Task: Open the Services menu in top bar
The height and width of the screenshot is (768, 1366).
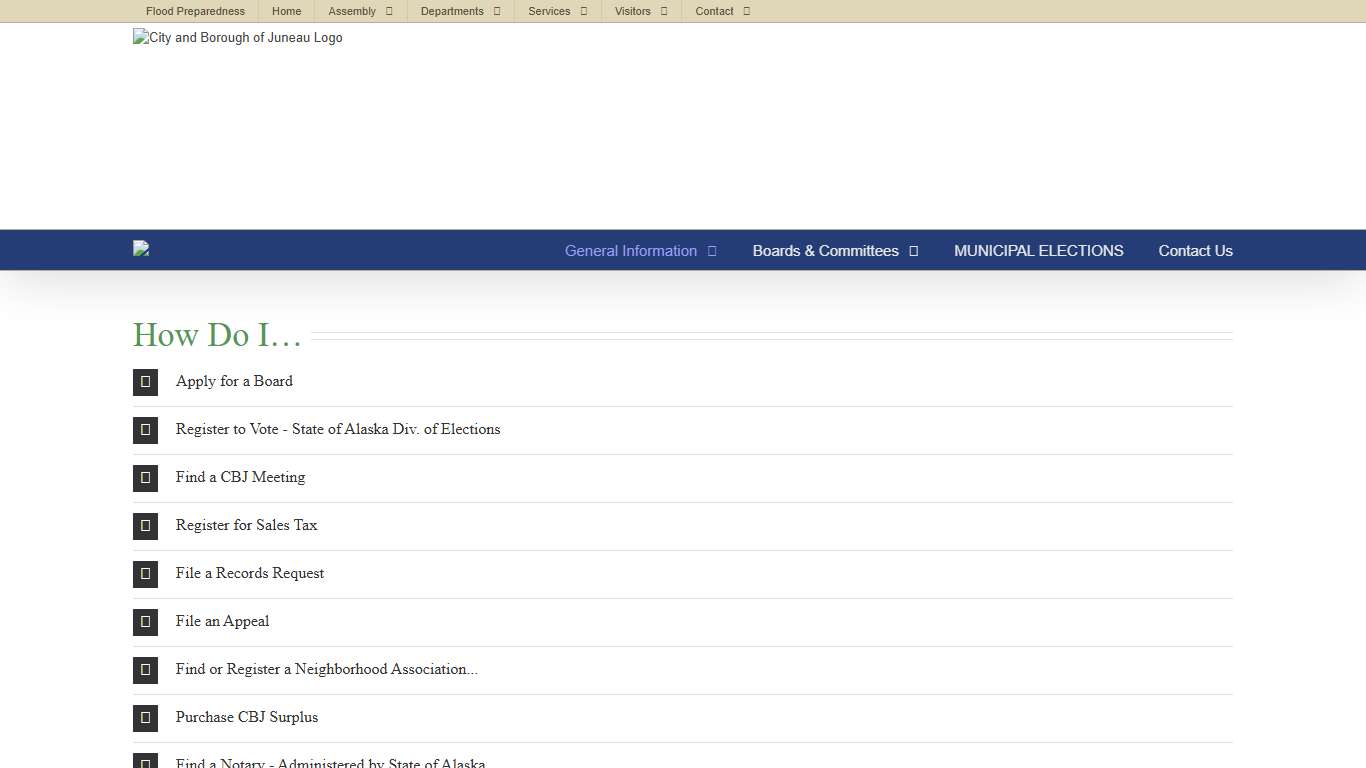Action: [557, 11]
